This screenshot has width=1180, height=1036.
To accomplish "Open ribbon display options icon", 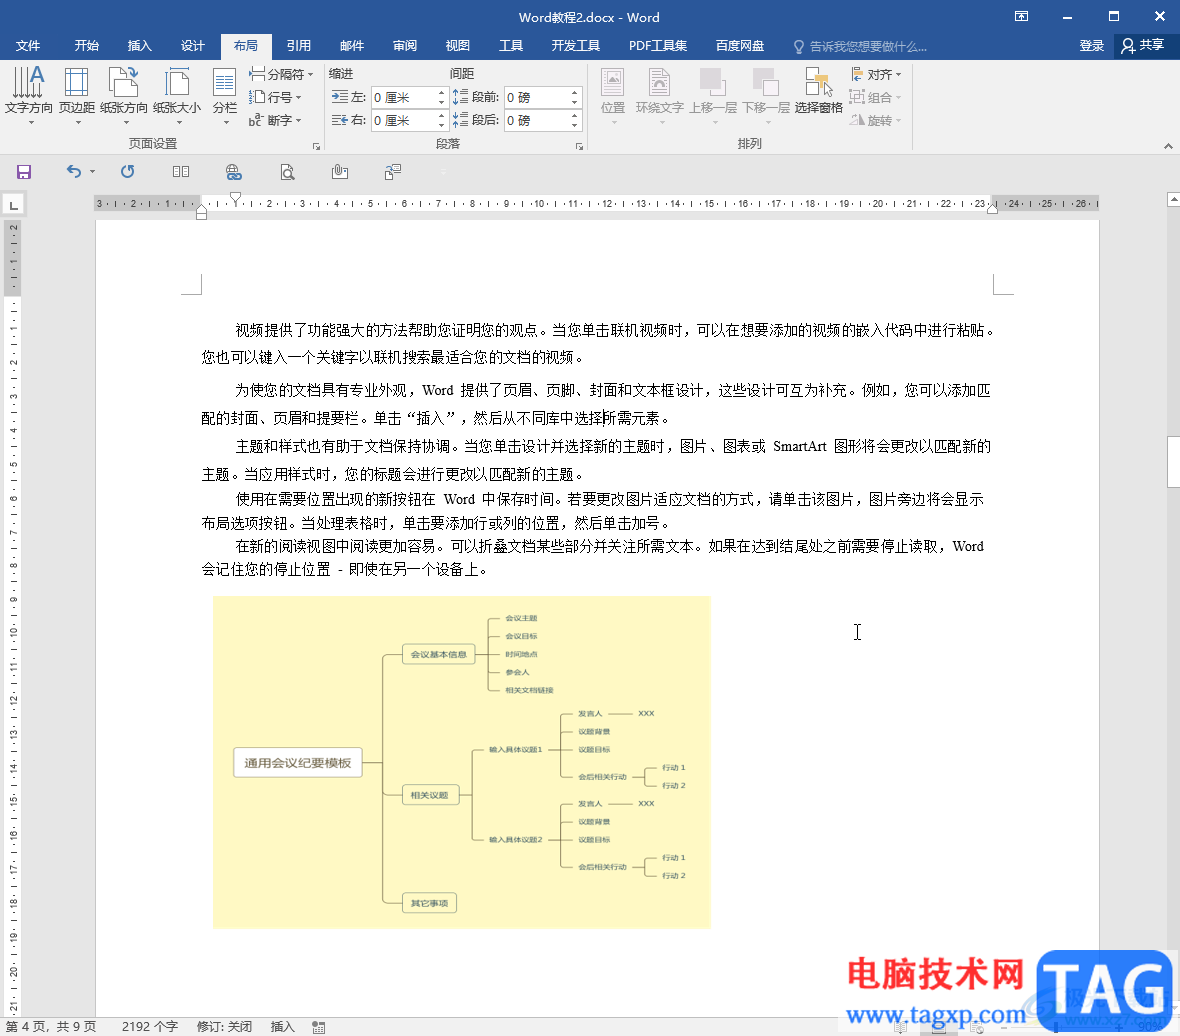I will pyautogui.click(x=1021, y=17).
